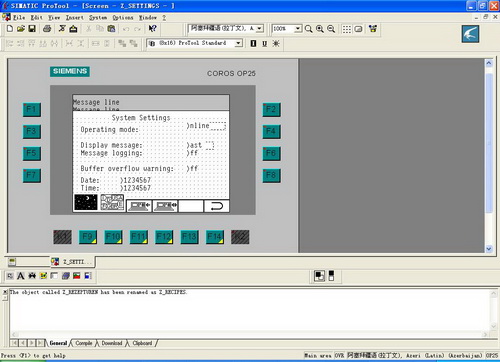Image resolution: width=500 pixels, height=362 pixels.
Task: Select the Text field tool (A icon)
Action: [x=21, y=276]
